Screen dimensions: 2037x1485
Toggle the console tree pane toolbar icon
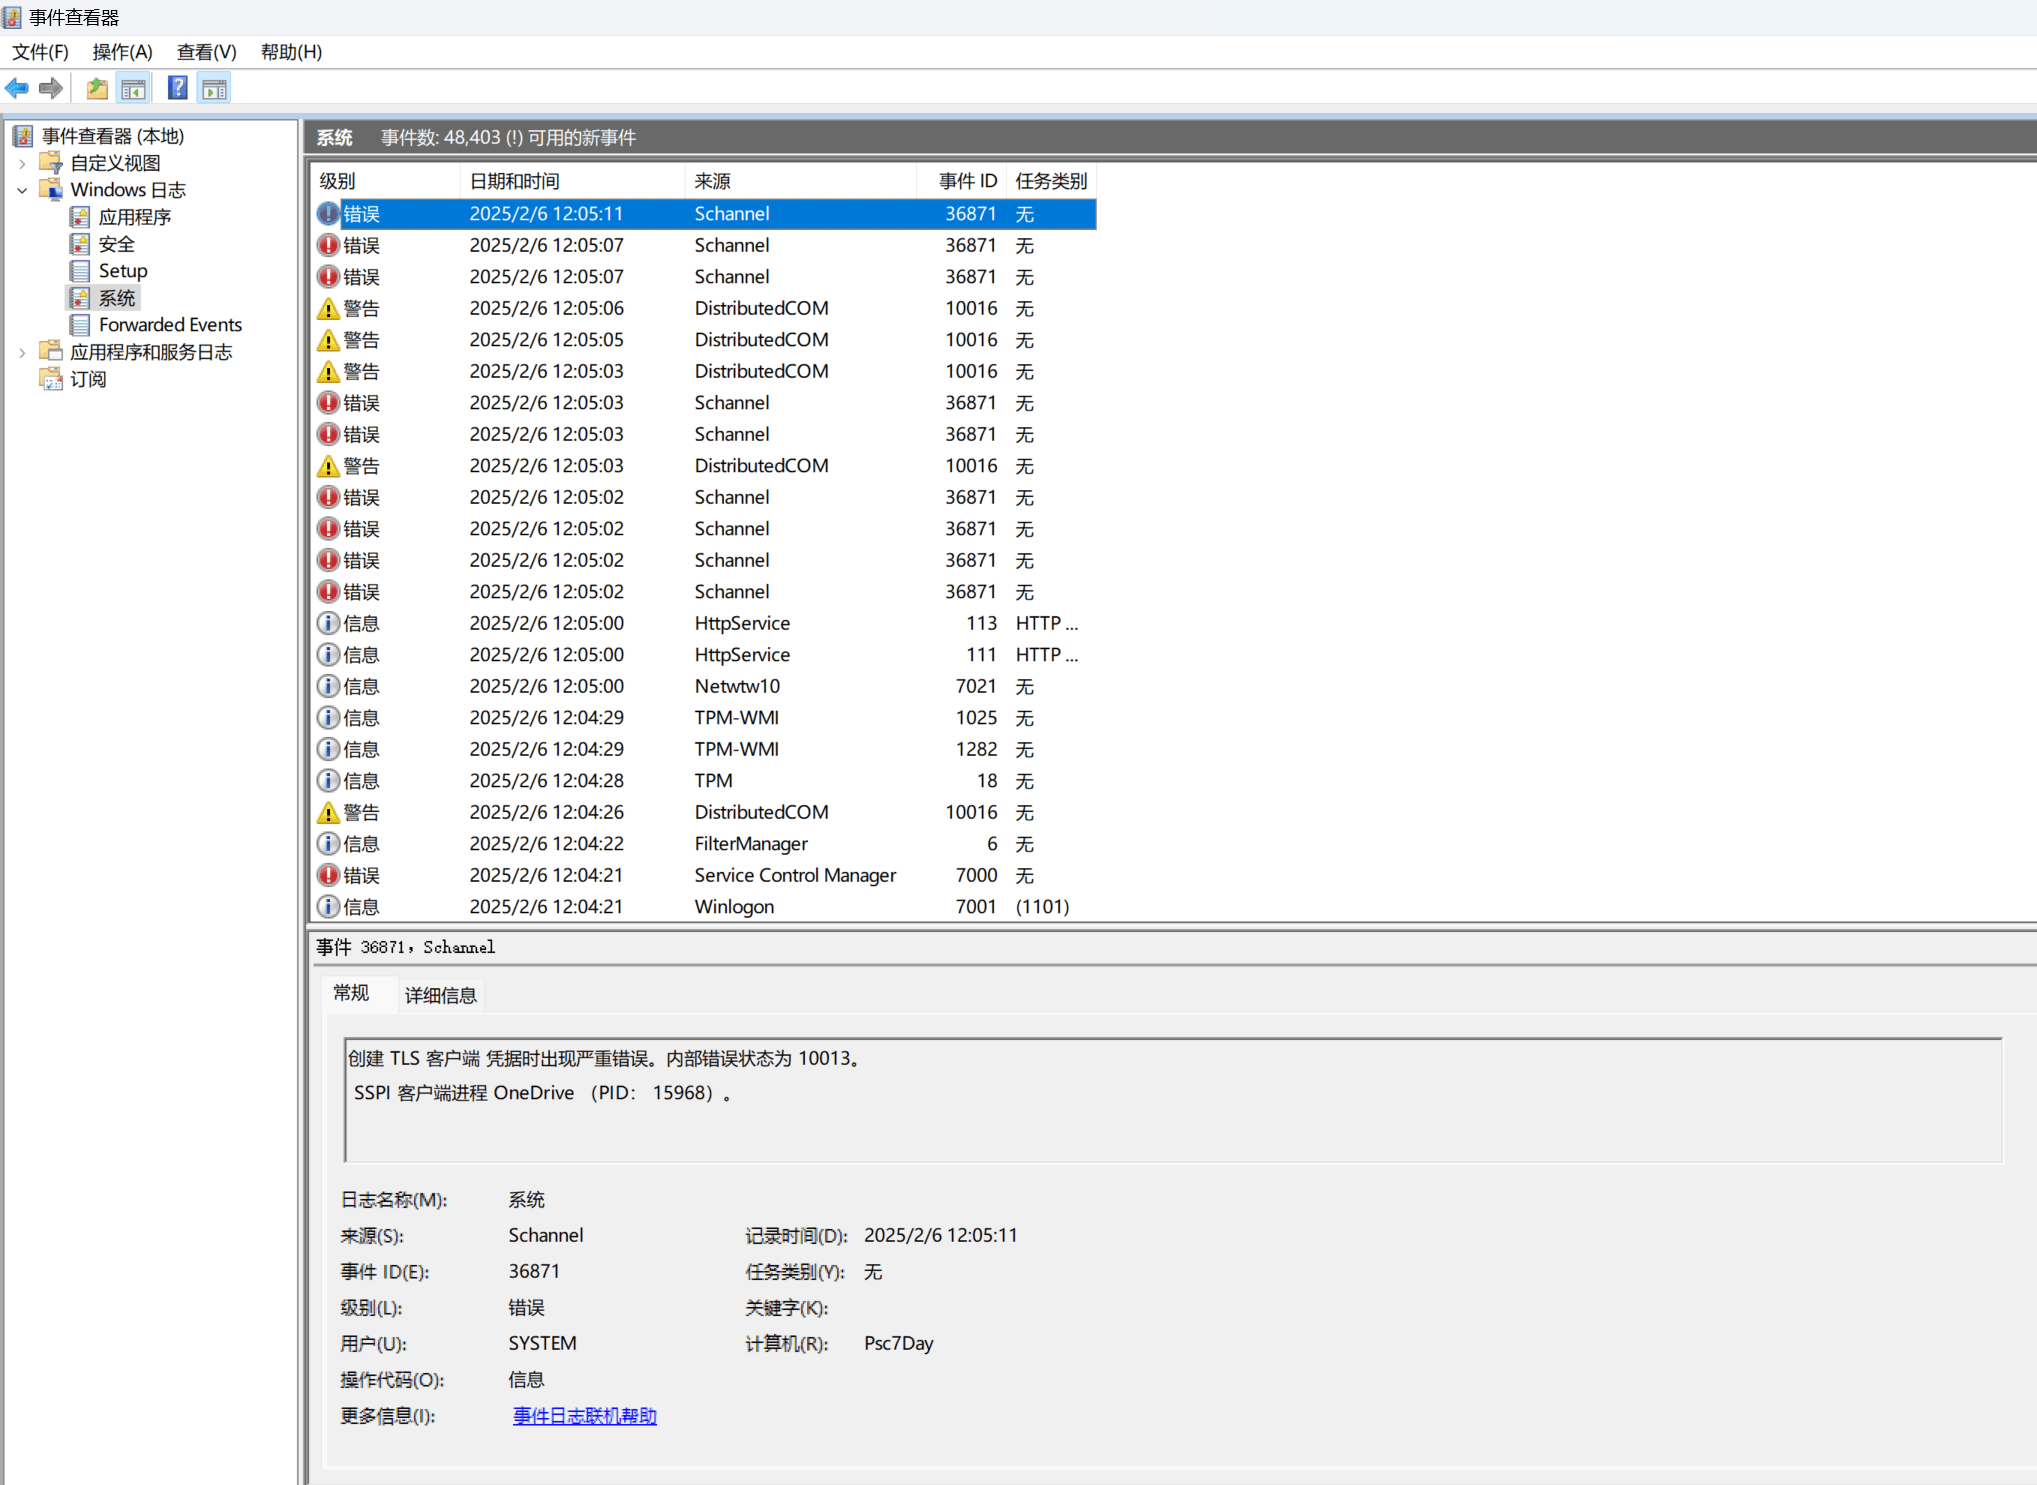pyautogui.click(x=133, y=89)
